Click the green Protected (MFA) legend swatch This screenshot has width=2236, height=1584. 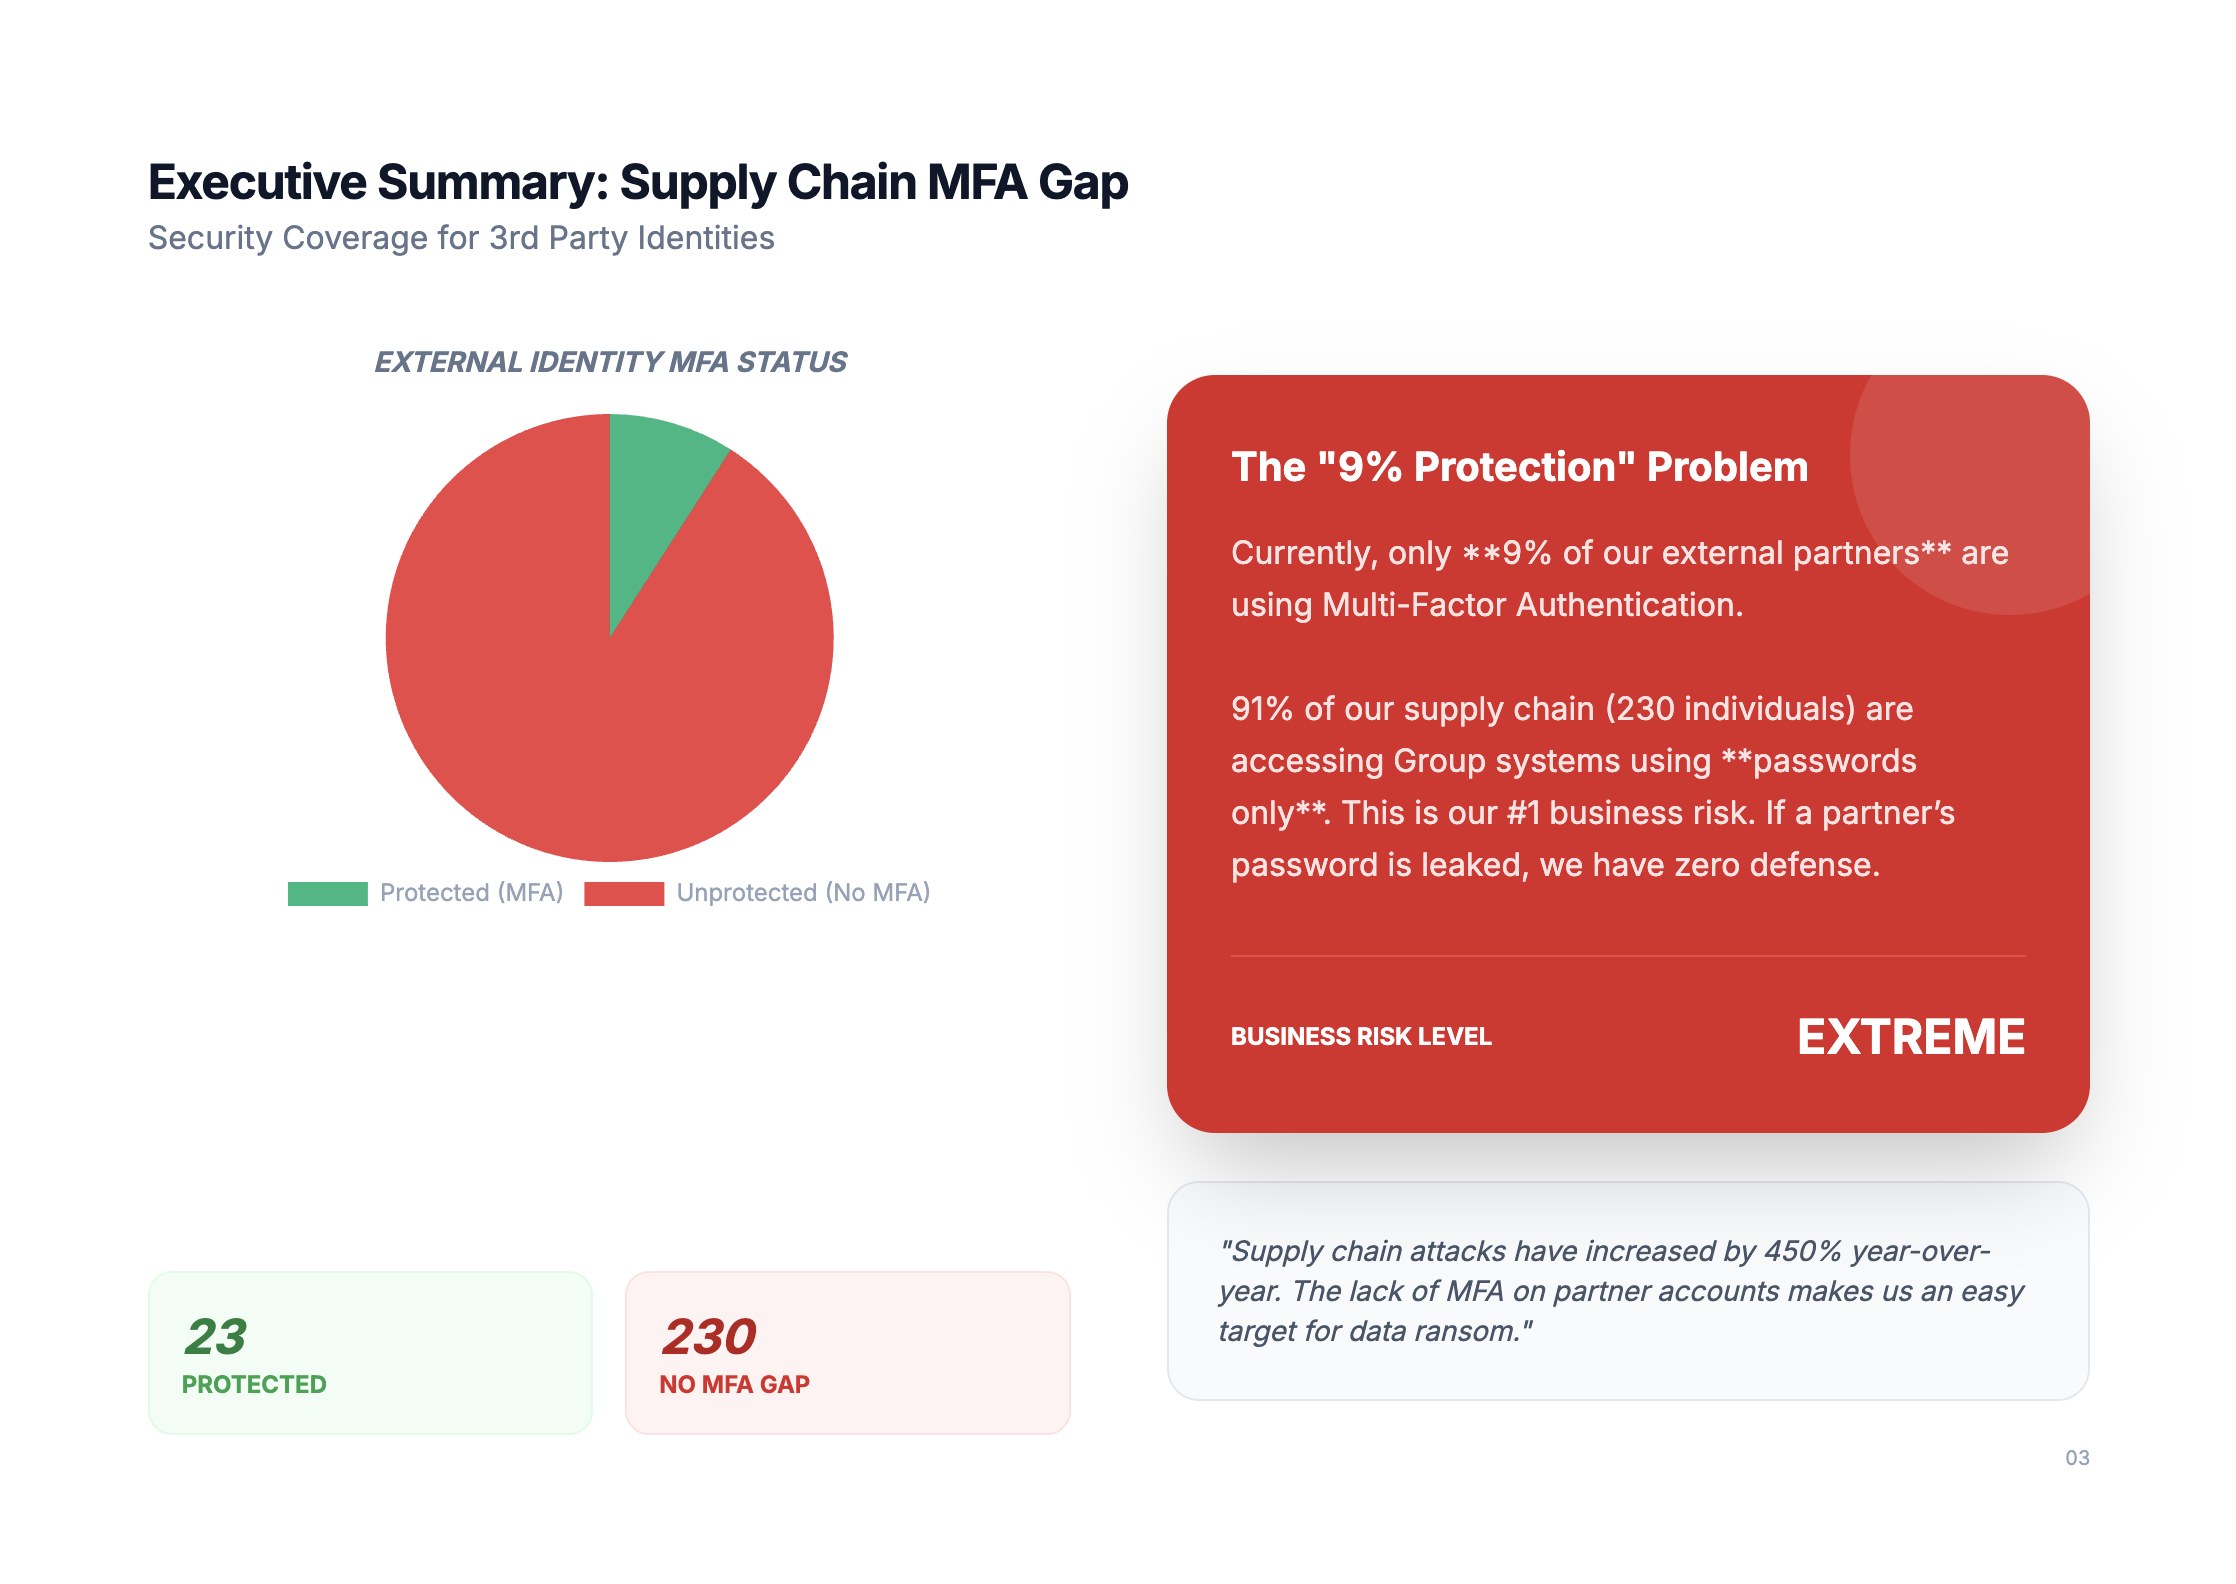pyautogui.click(x=327, y=893)
